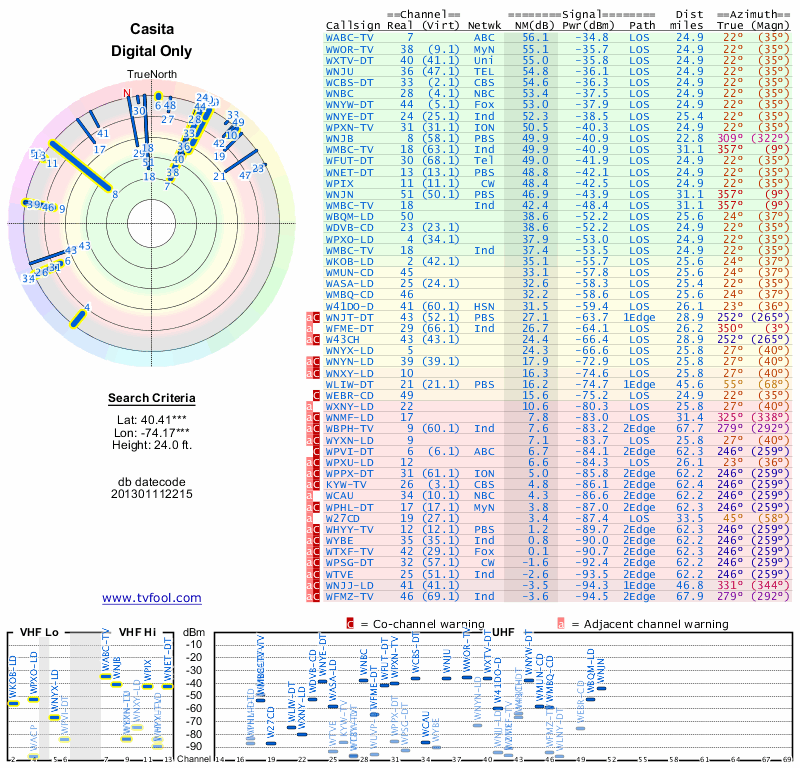The height and width of the screenshot is (768, 800).
Task: Click the Casita title text
Action: click(152, 29)
